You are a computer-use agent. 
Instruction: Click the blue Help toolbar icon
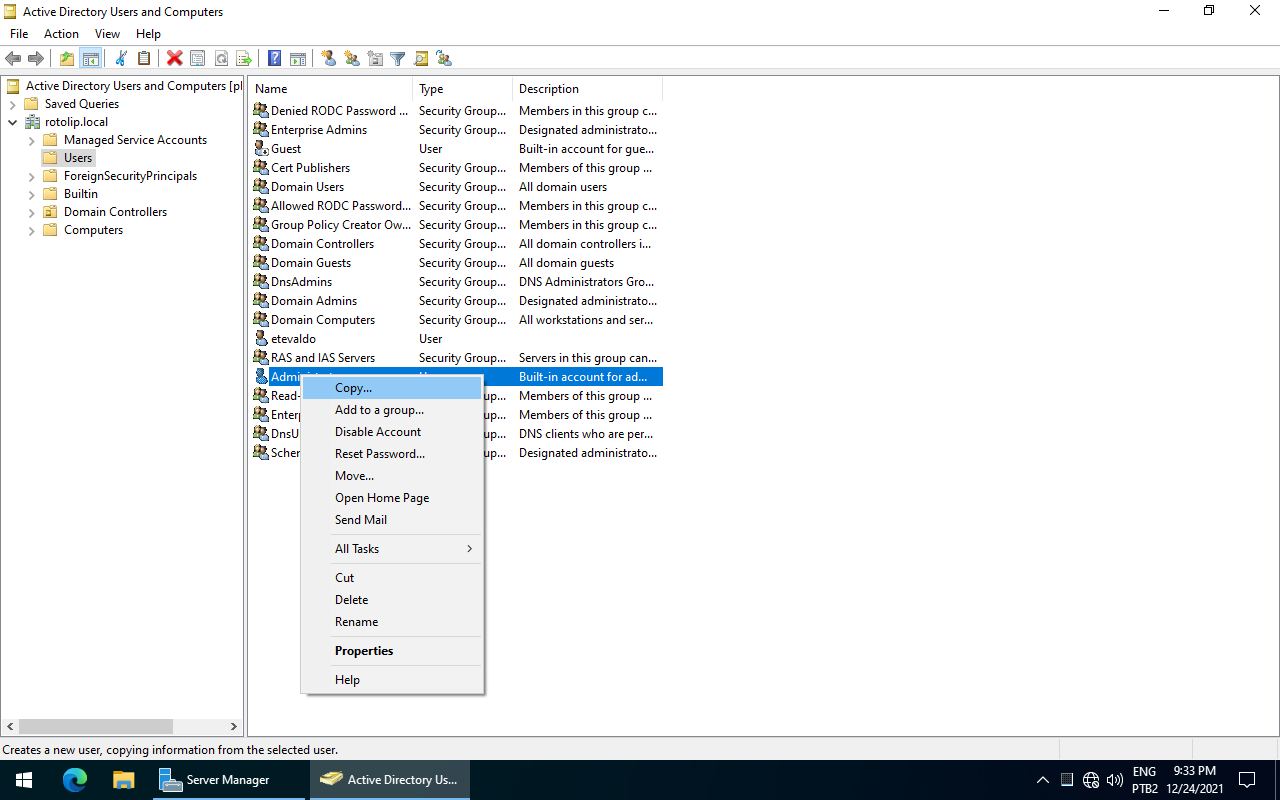[274, 59]
